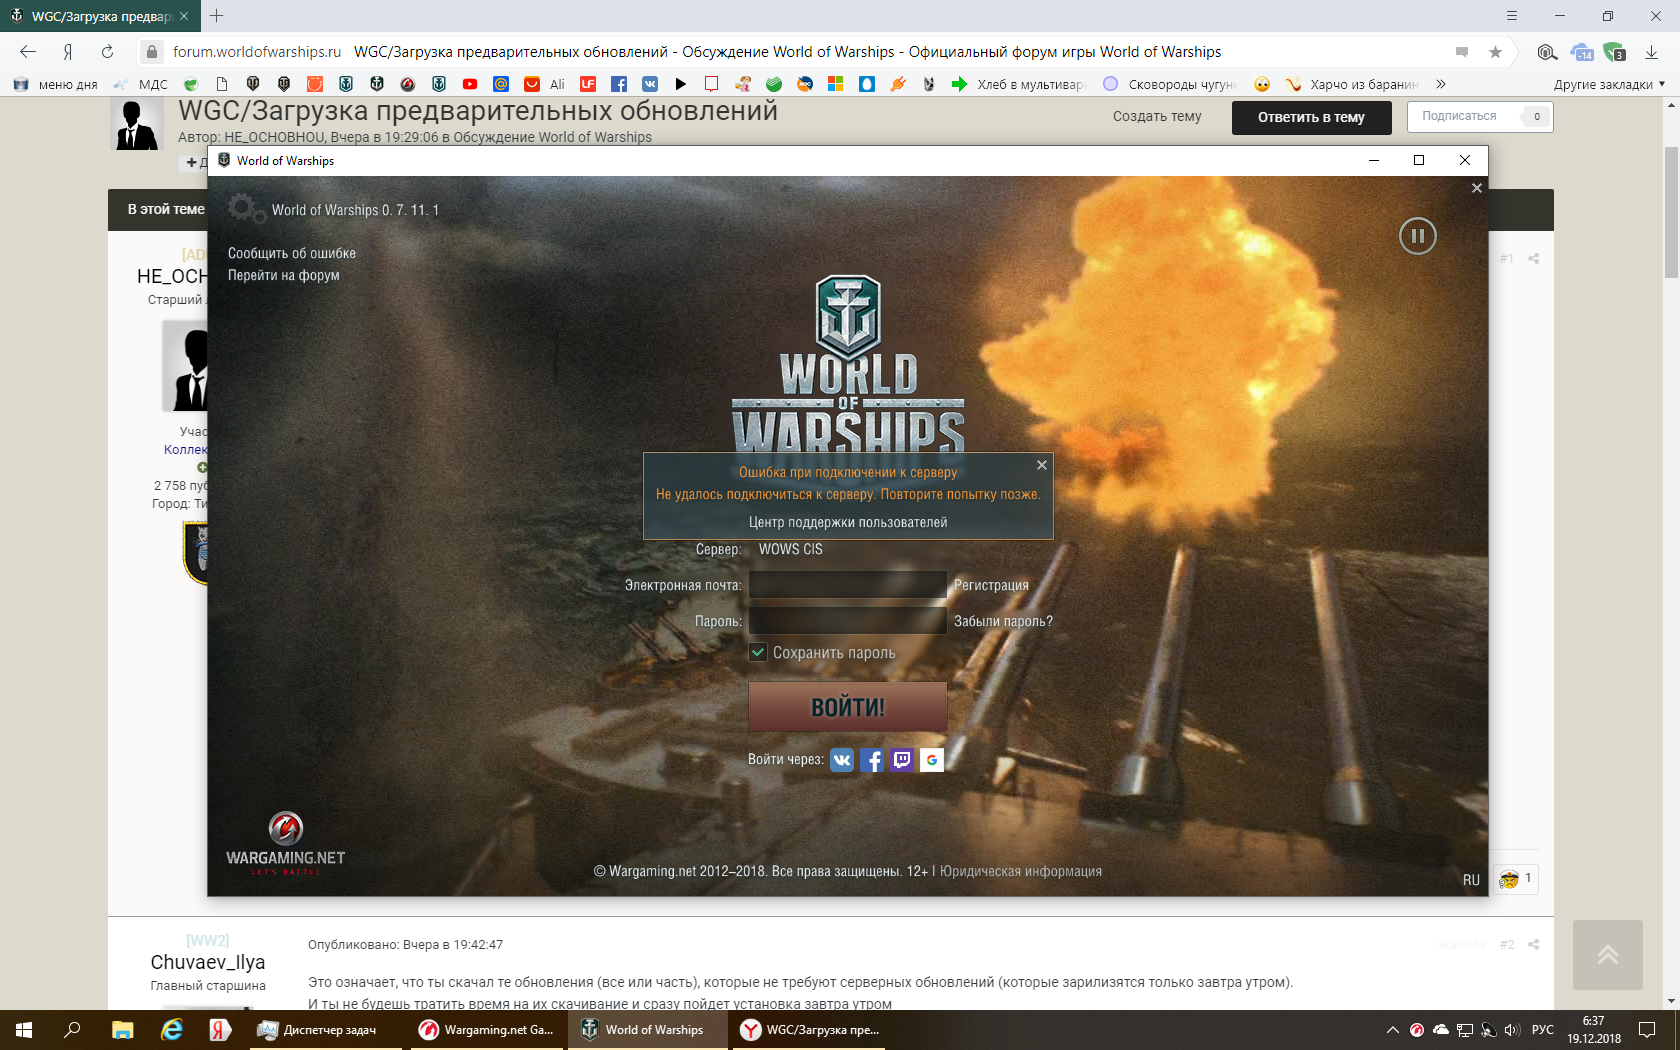Click Ответить в тему button
Image resolution: width=1680 pixels, height=1050 pixels.
point(1311,117)
